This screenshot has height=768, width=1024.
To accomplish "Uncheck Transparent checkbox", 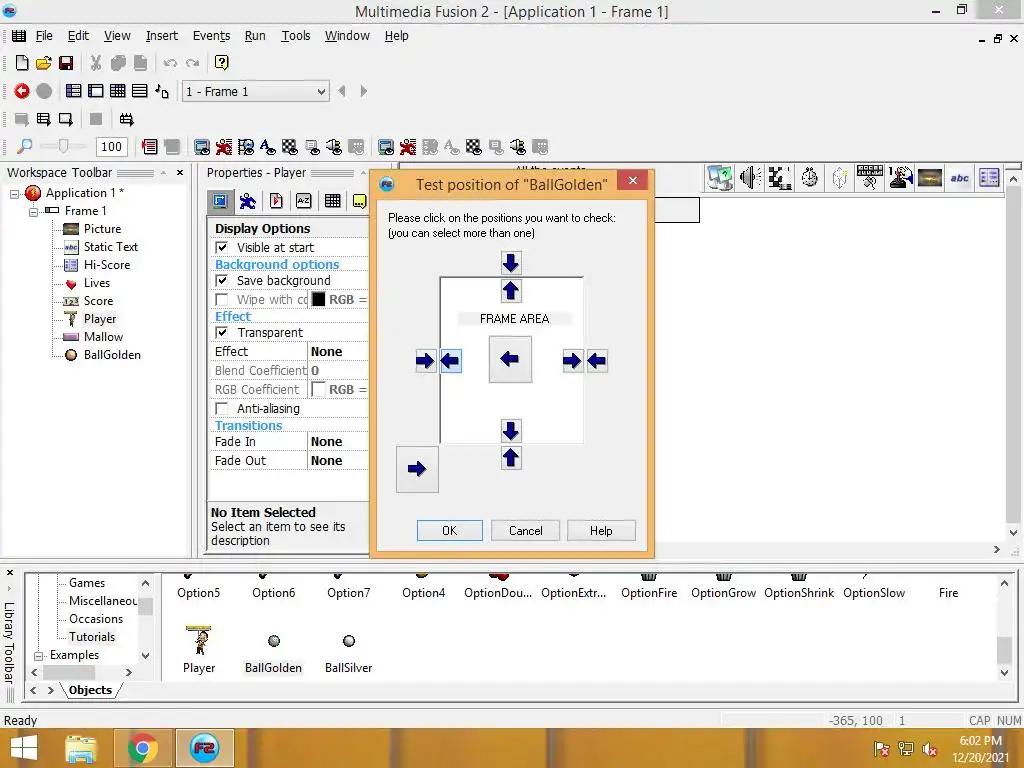I will 222,332.
